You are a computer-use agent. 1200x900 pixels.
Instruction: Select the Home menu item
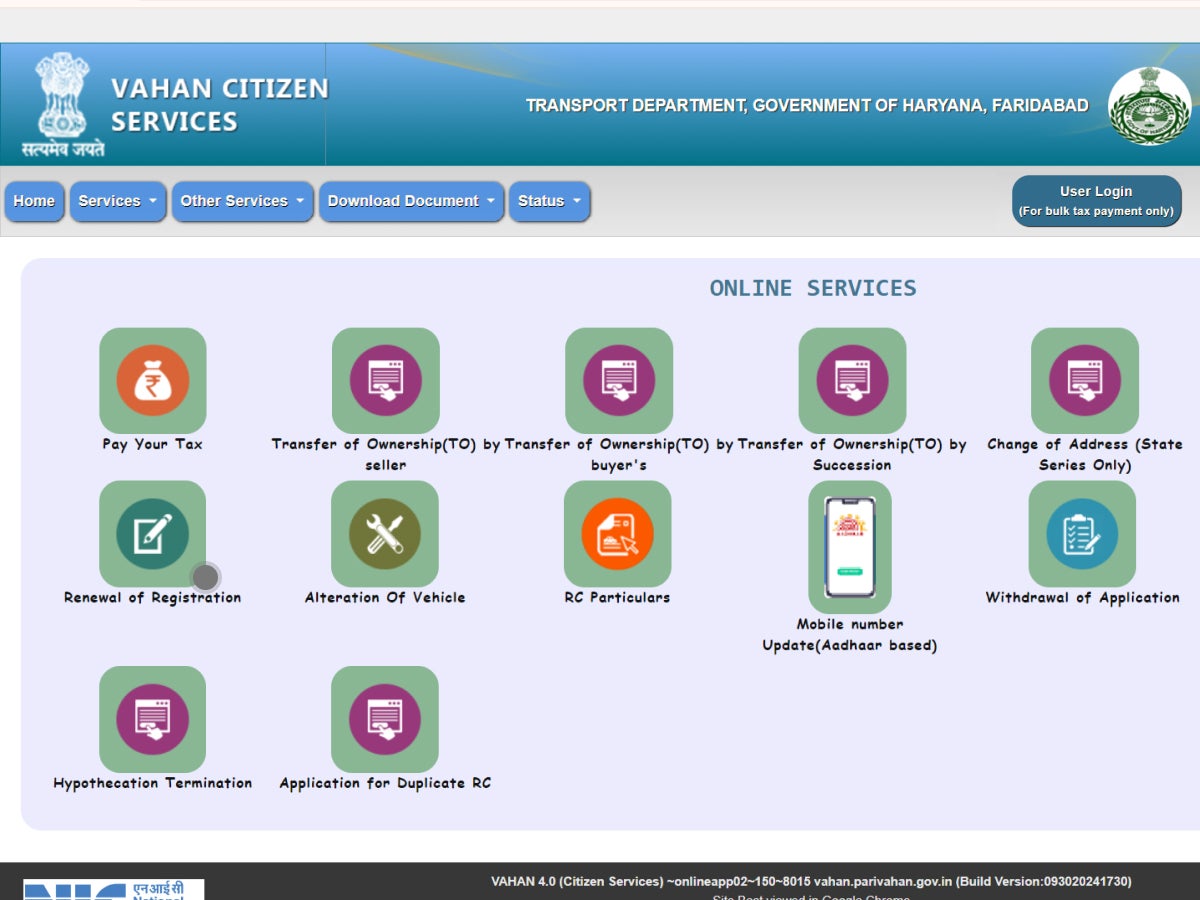click(34, 201)
